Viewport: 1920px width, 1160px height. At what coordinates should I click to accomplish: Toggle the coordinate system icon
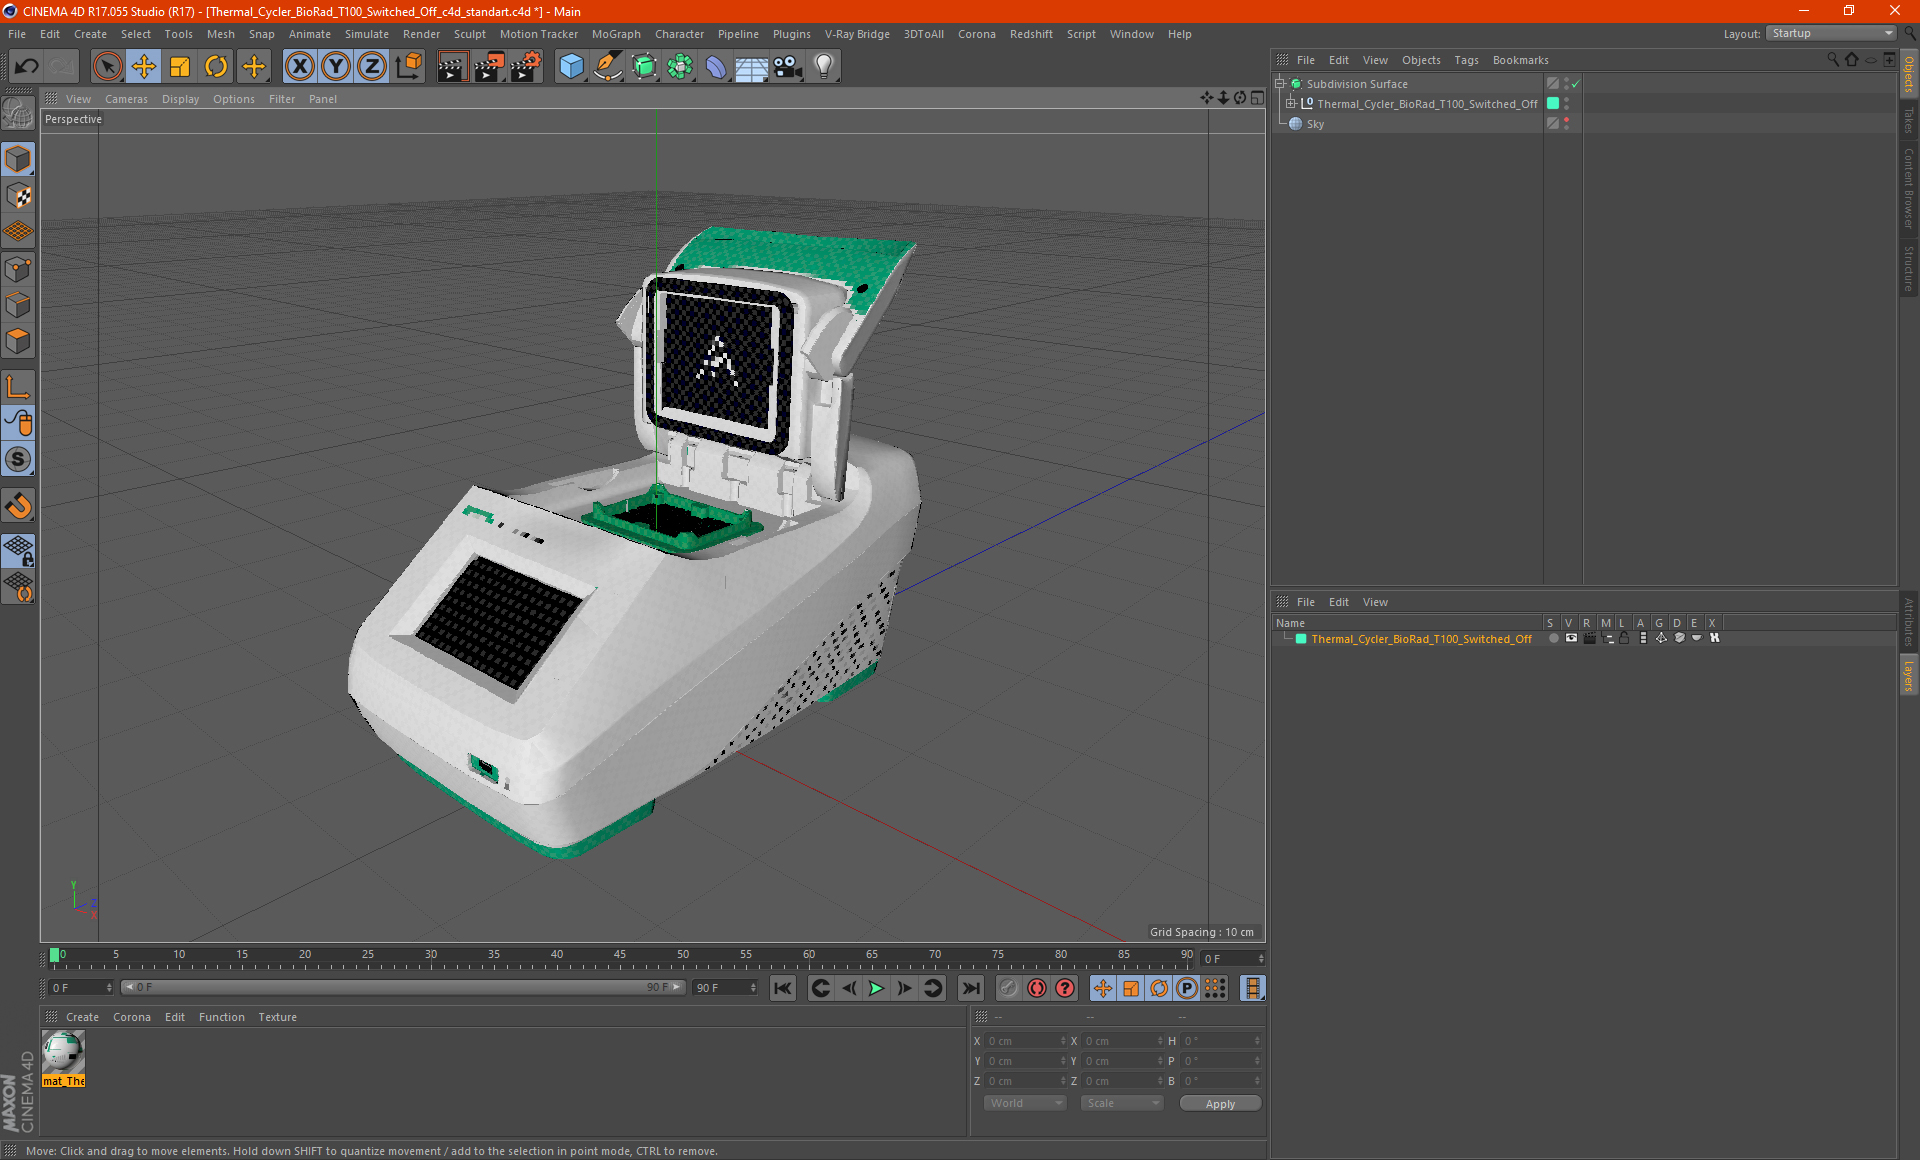[x=408, y=66]
